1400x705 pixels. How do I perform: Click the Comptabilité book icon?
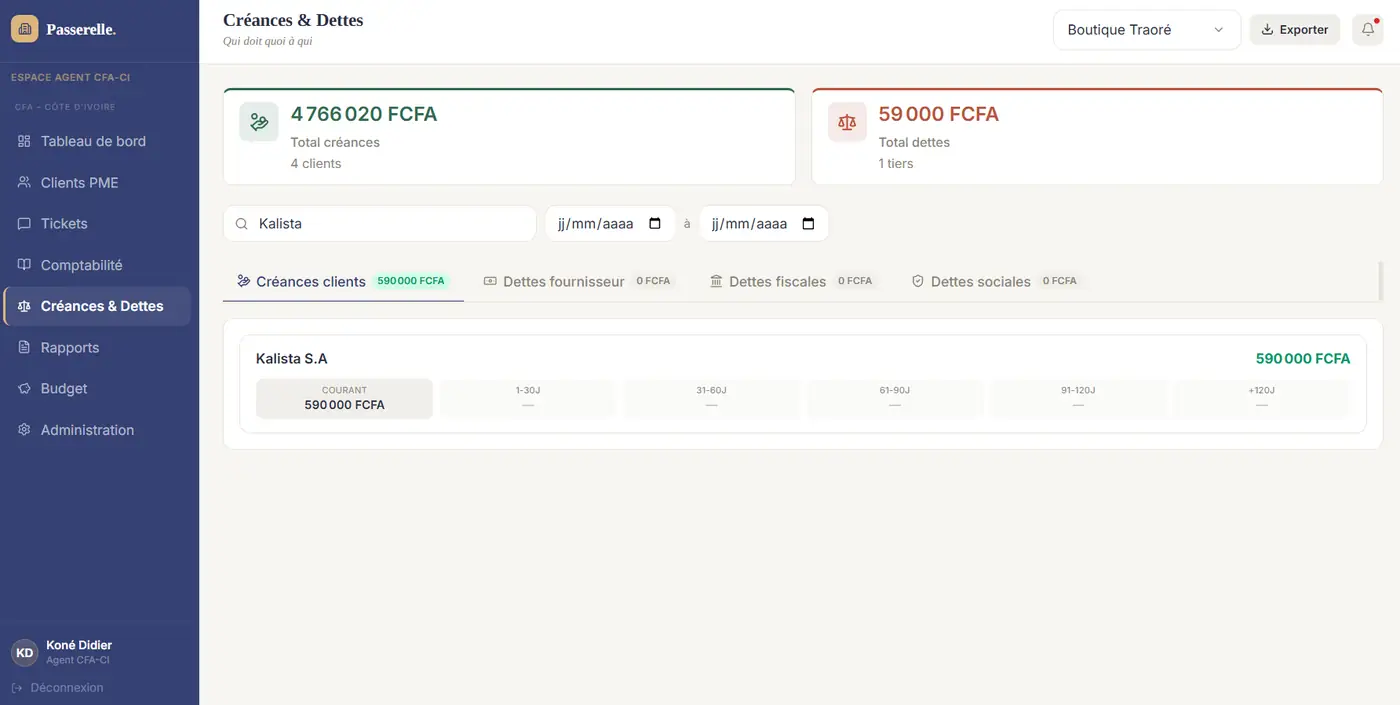pyautogui.click(x=24, y=265)
